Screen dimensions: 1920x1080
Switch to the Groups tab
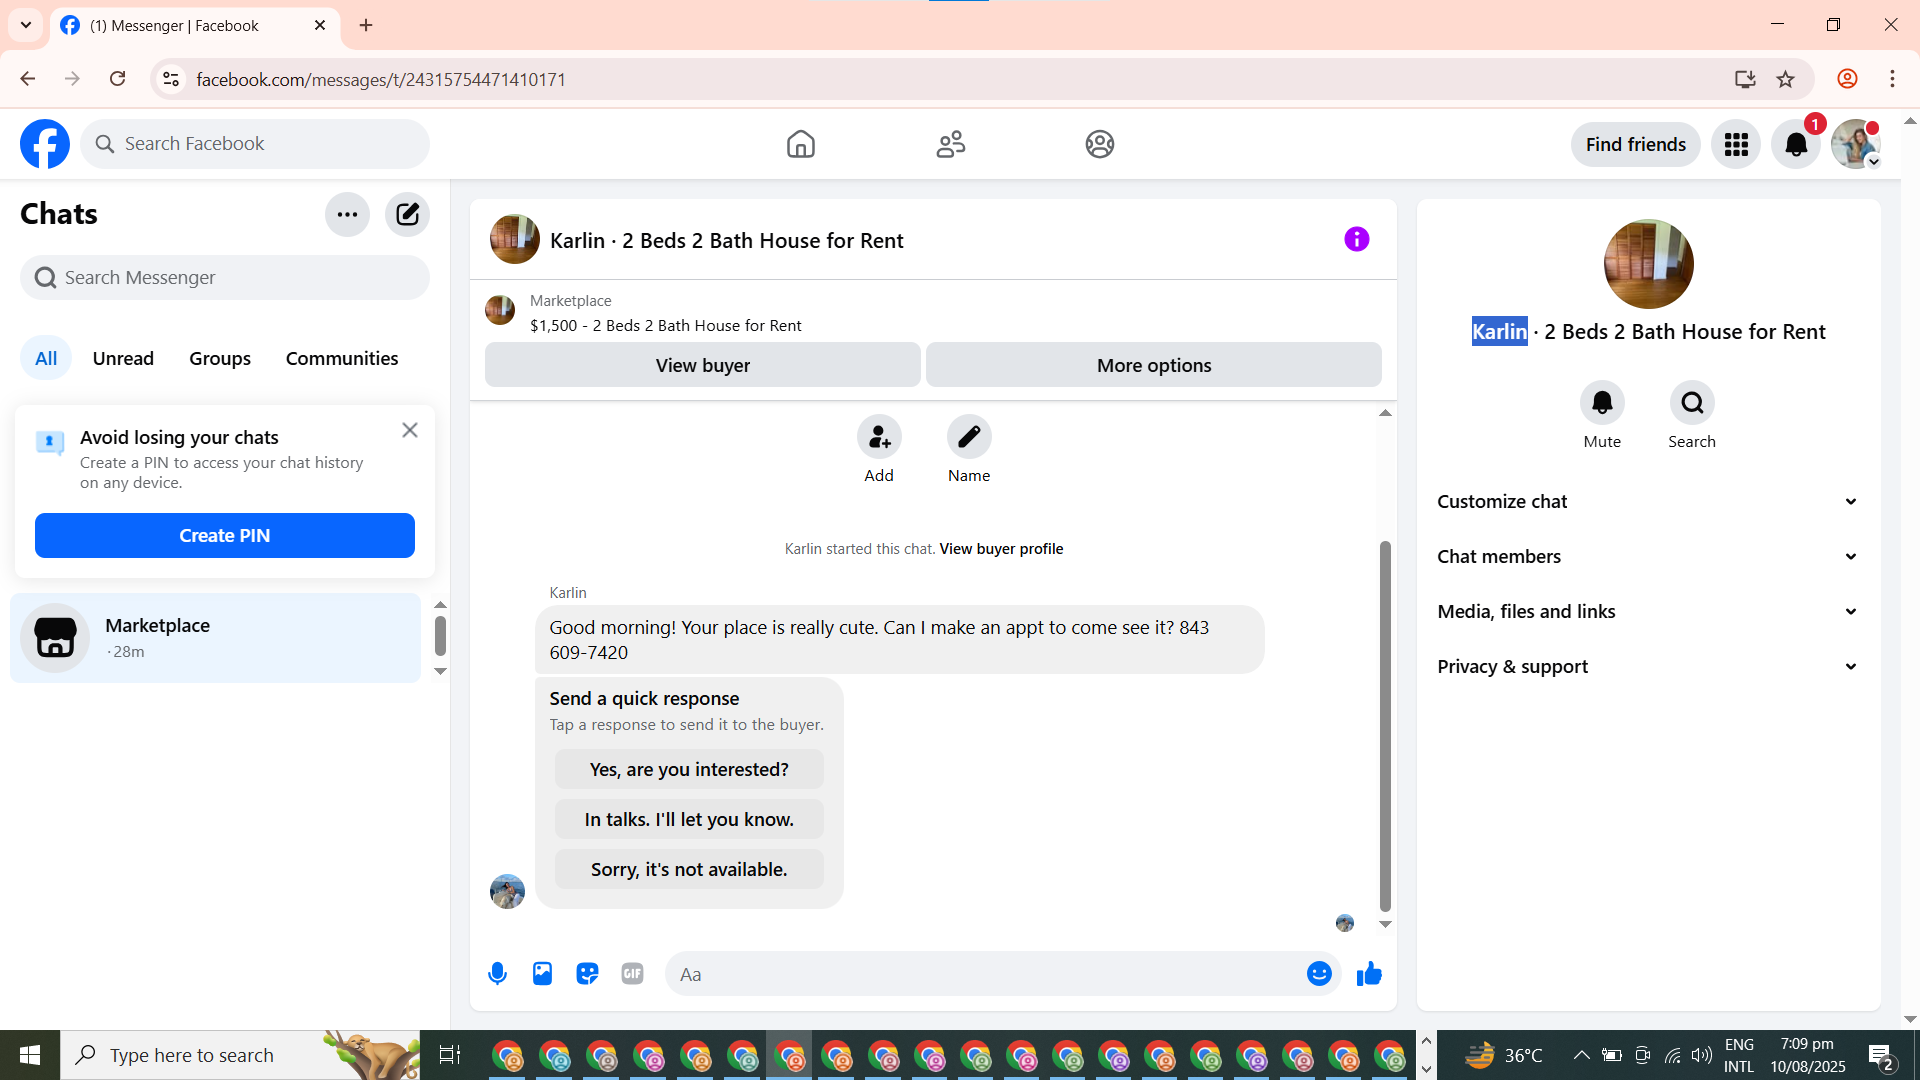220,358
